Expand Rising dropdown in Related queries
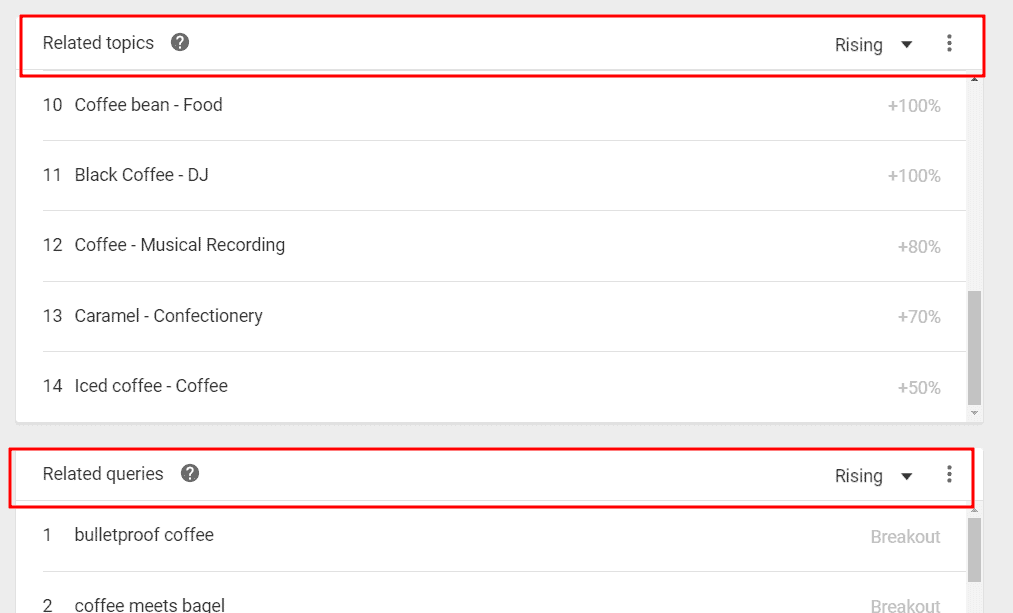Screen dimensions: 1013x613 pos(873,476)
